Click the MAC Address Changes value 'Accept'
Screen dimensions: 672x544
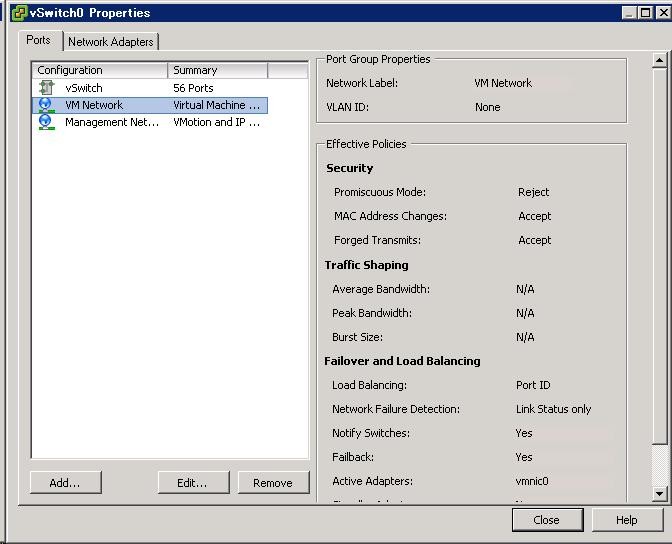[x=535, y=216]
